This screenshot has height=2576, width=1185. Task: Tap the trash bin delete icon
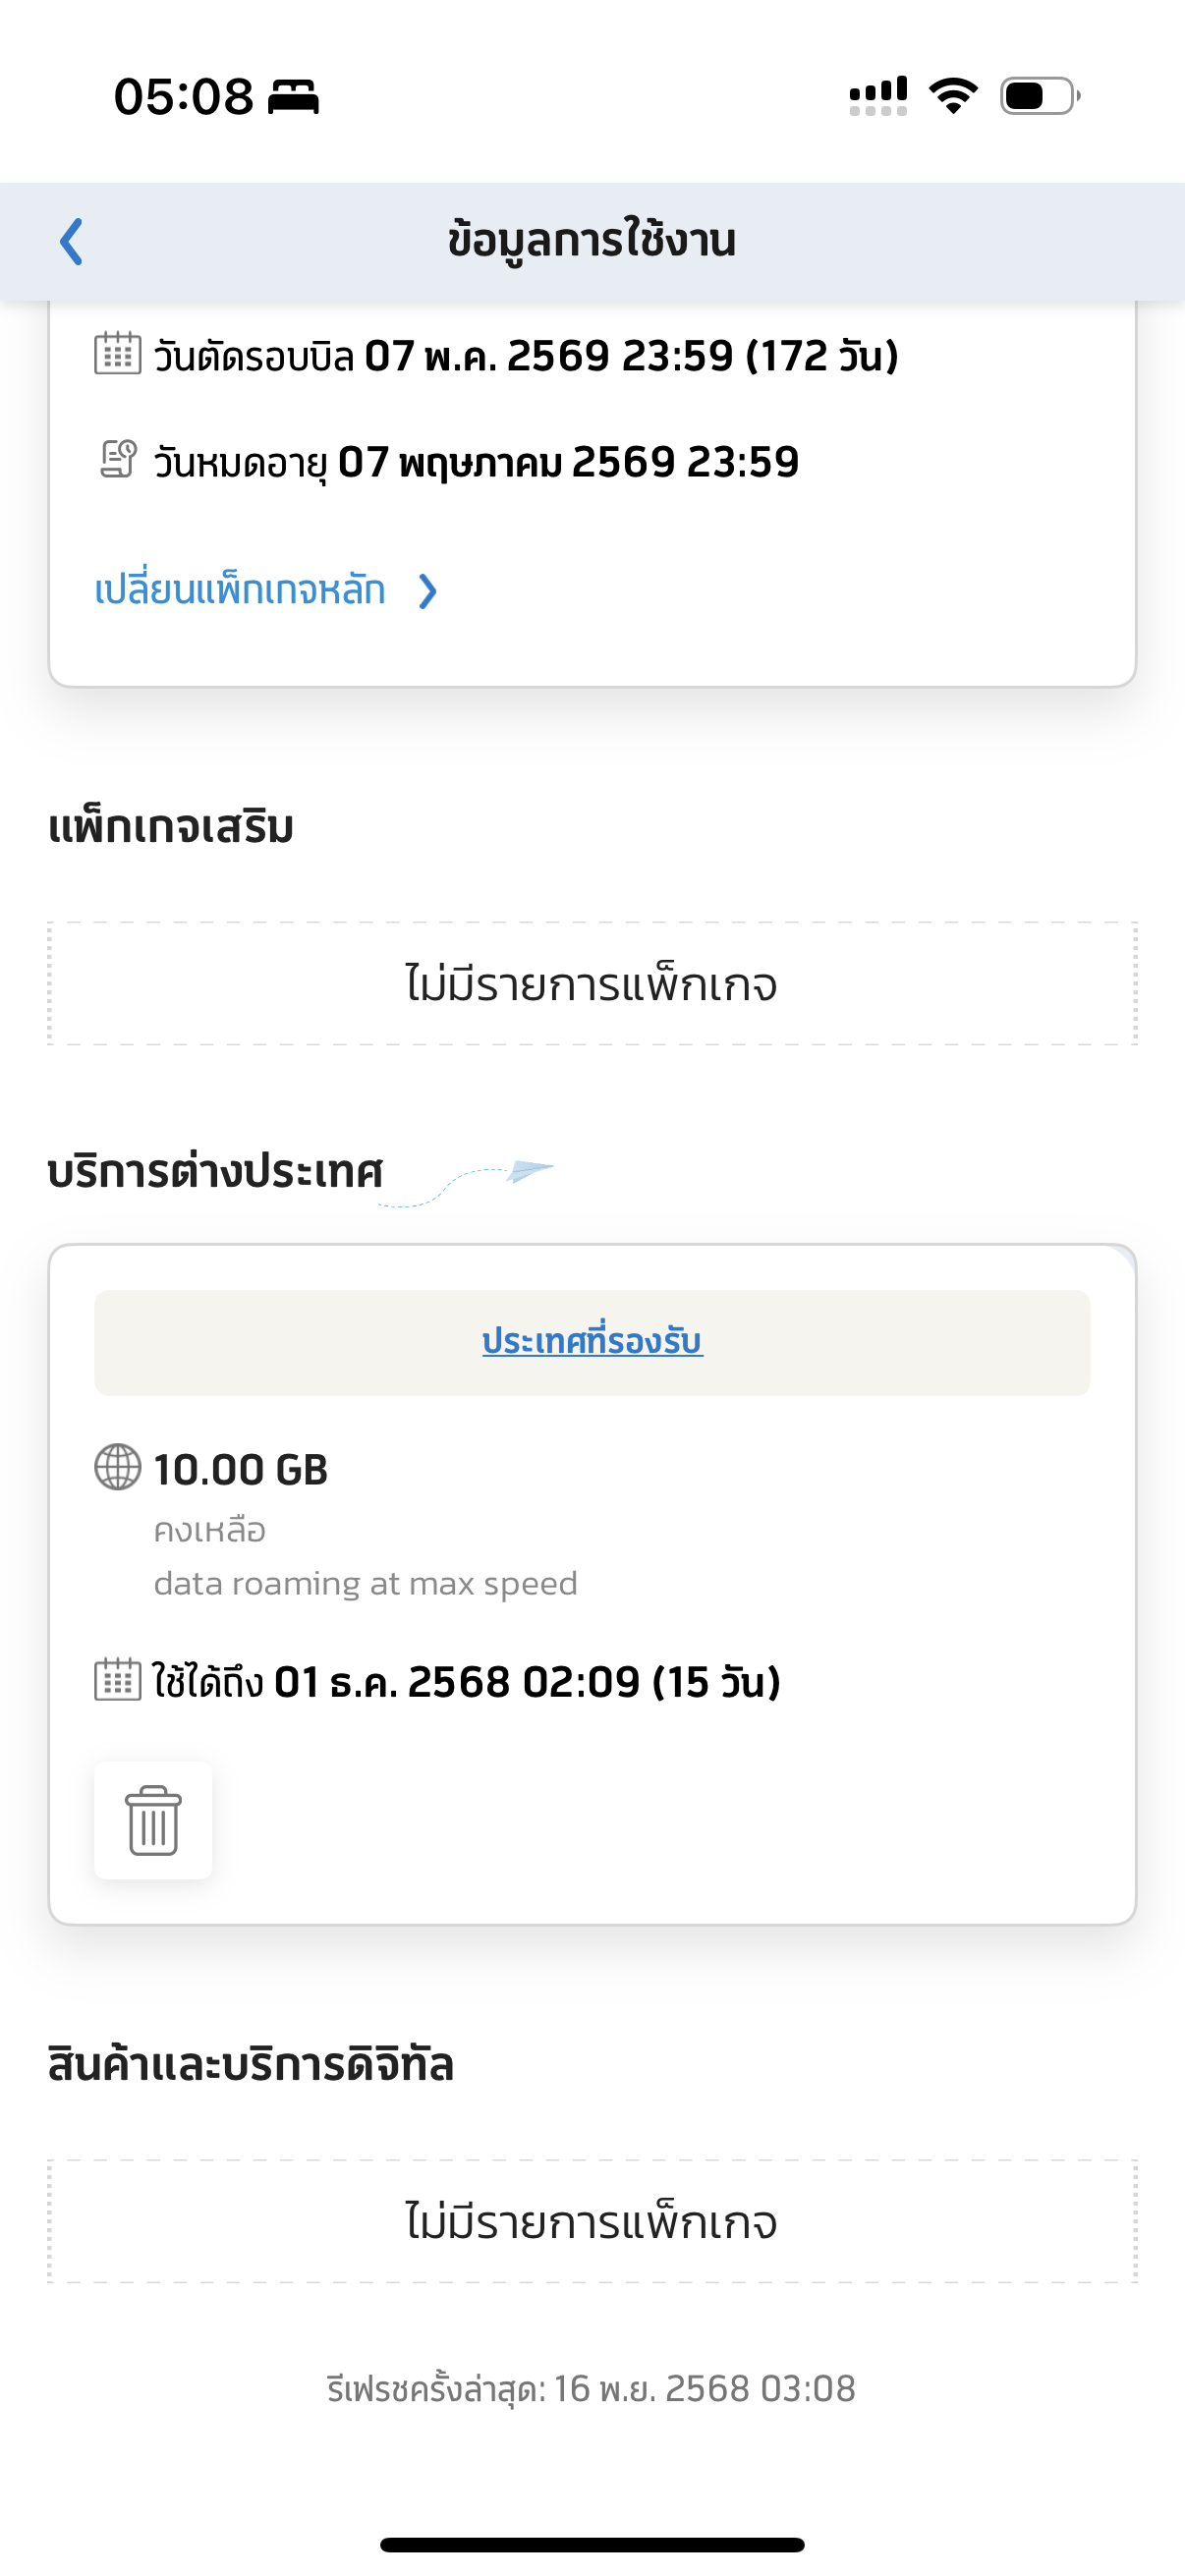pos(153,1820)
